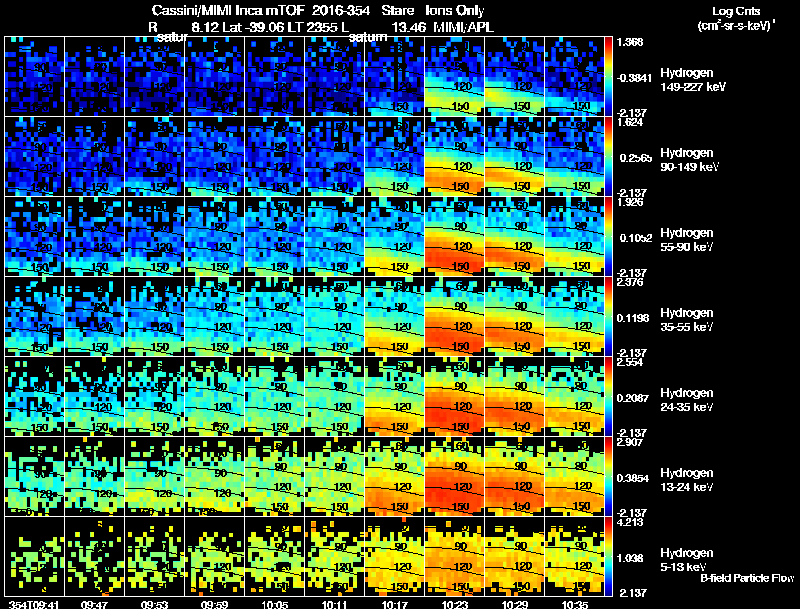Click the -0.3841 color scale midpoint value

point(634,78)
